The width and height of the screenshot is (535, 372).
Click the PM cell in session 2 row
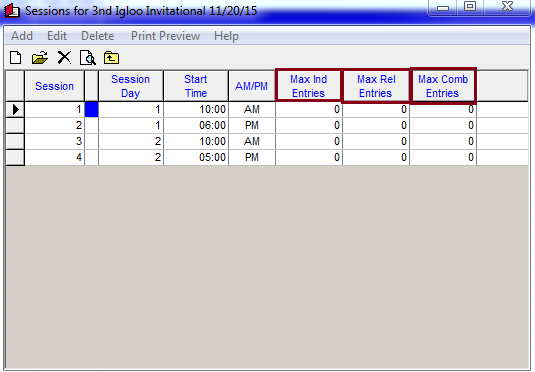click(x=252, y=126)
